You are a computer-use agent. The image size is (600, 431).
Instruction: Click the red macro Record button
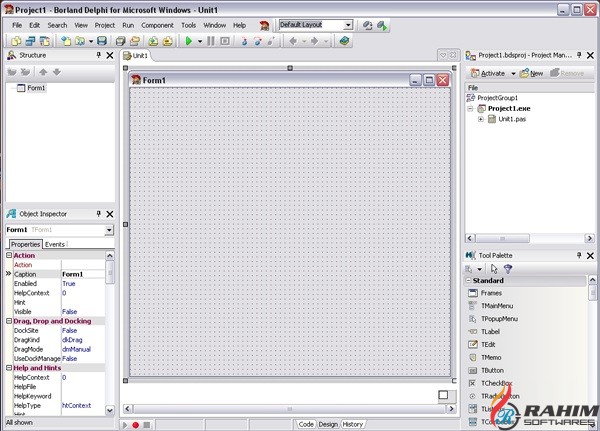(135, 425)
